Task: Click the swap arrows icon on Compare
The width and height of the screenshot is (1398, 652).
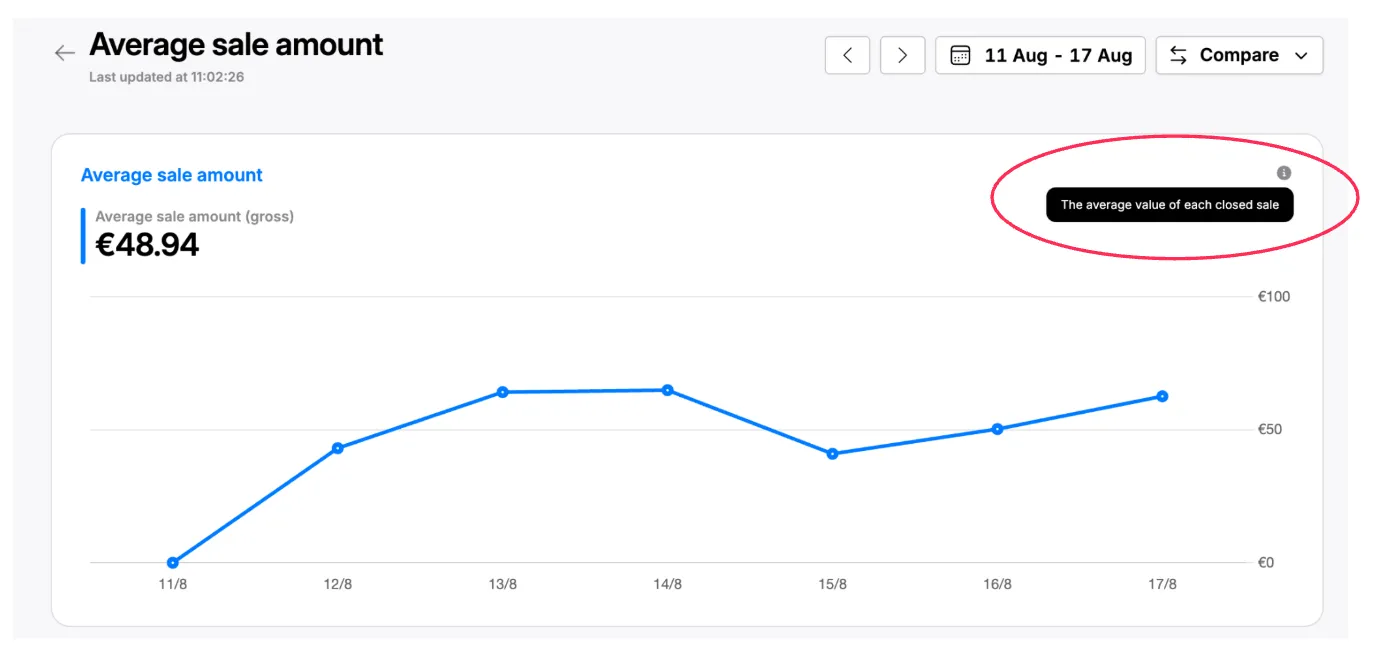Action: (x=1179, y=55)
